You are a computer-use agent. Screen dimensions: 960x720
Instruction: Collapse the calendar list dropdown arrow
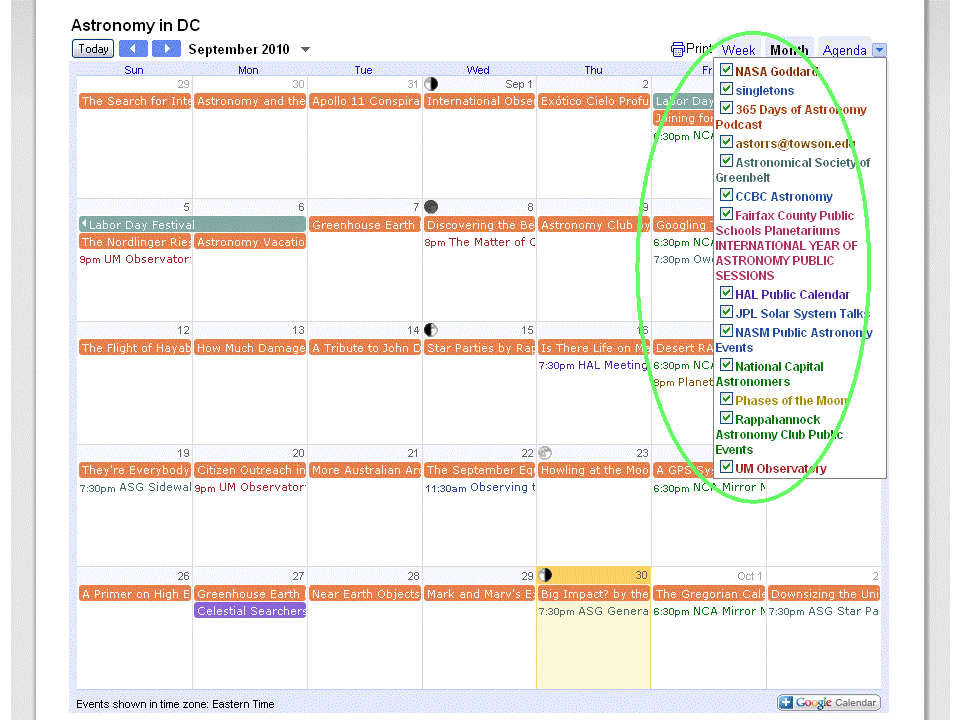(x=879, y=50)
